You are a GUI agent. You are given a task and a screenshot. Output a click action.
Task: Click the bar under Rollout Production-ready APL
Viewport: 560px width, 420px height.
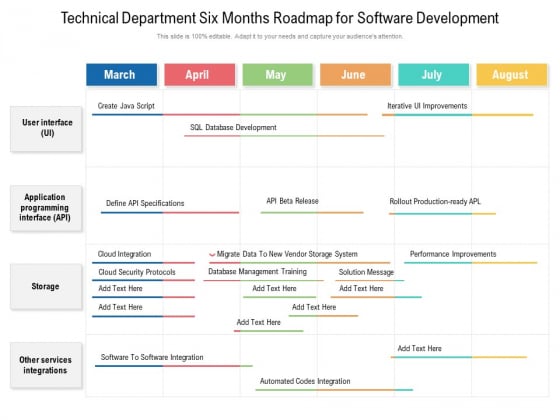tap(442, 214)
